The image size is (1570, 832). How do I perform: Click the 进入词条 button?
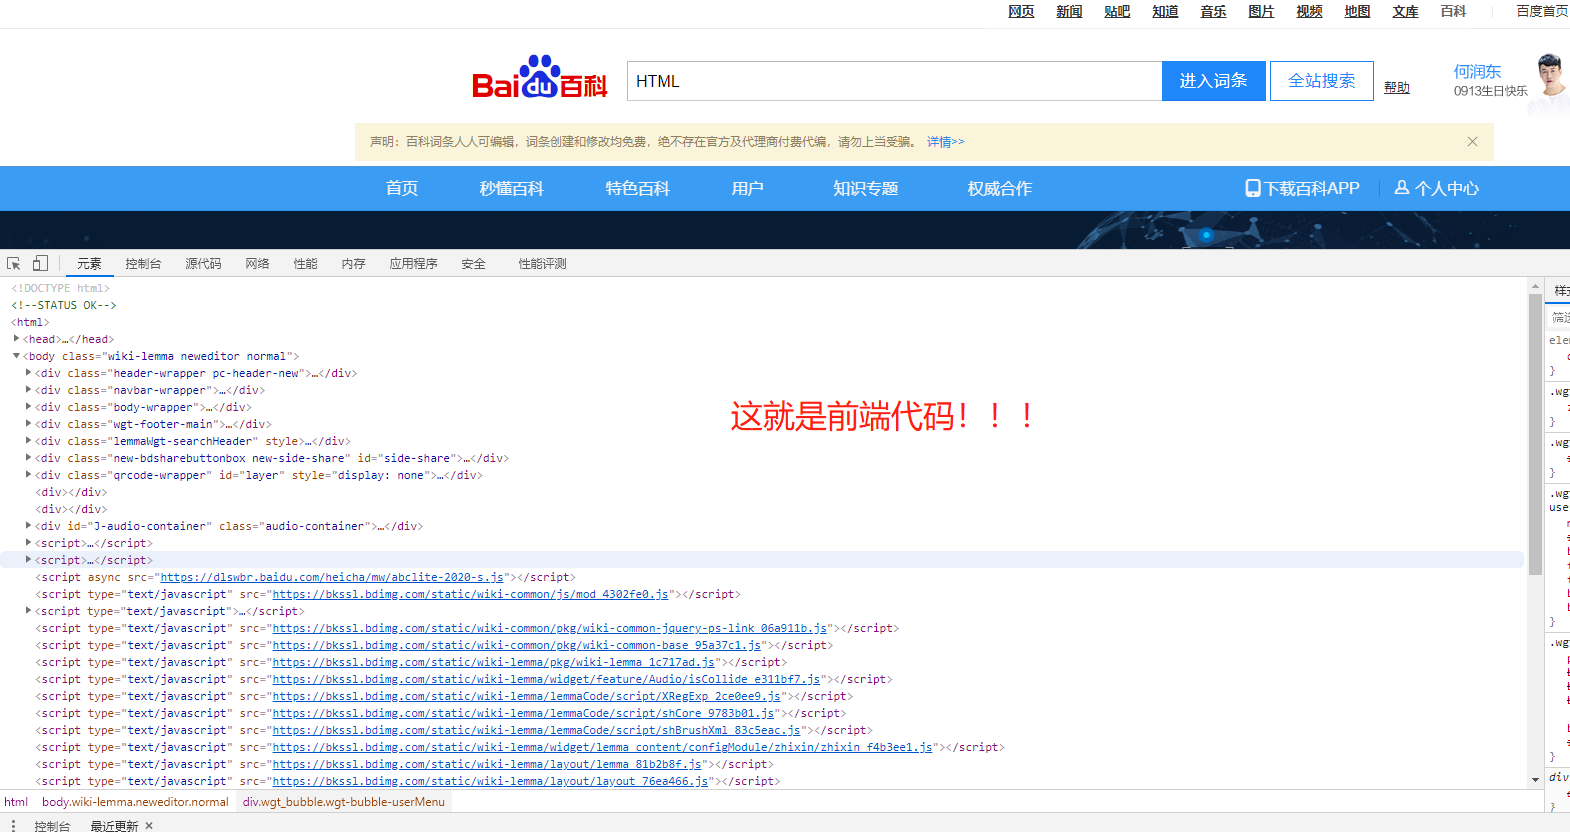point(1213,81)
